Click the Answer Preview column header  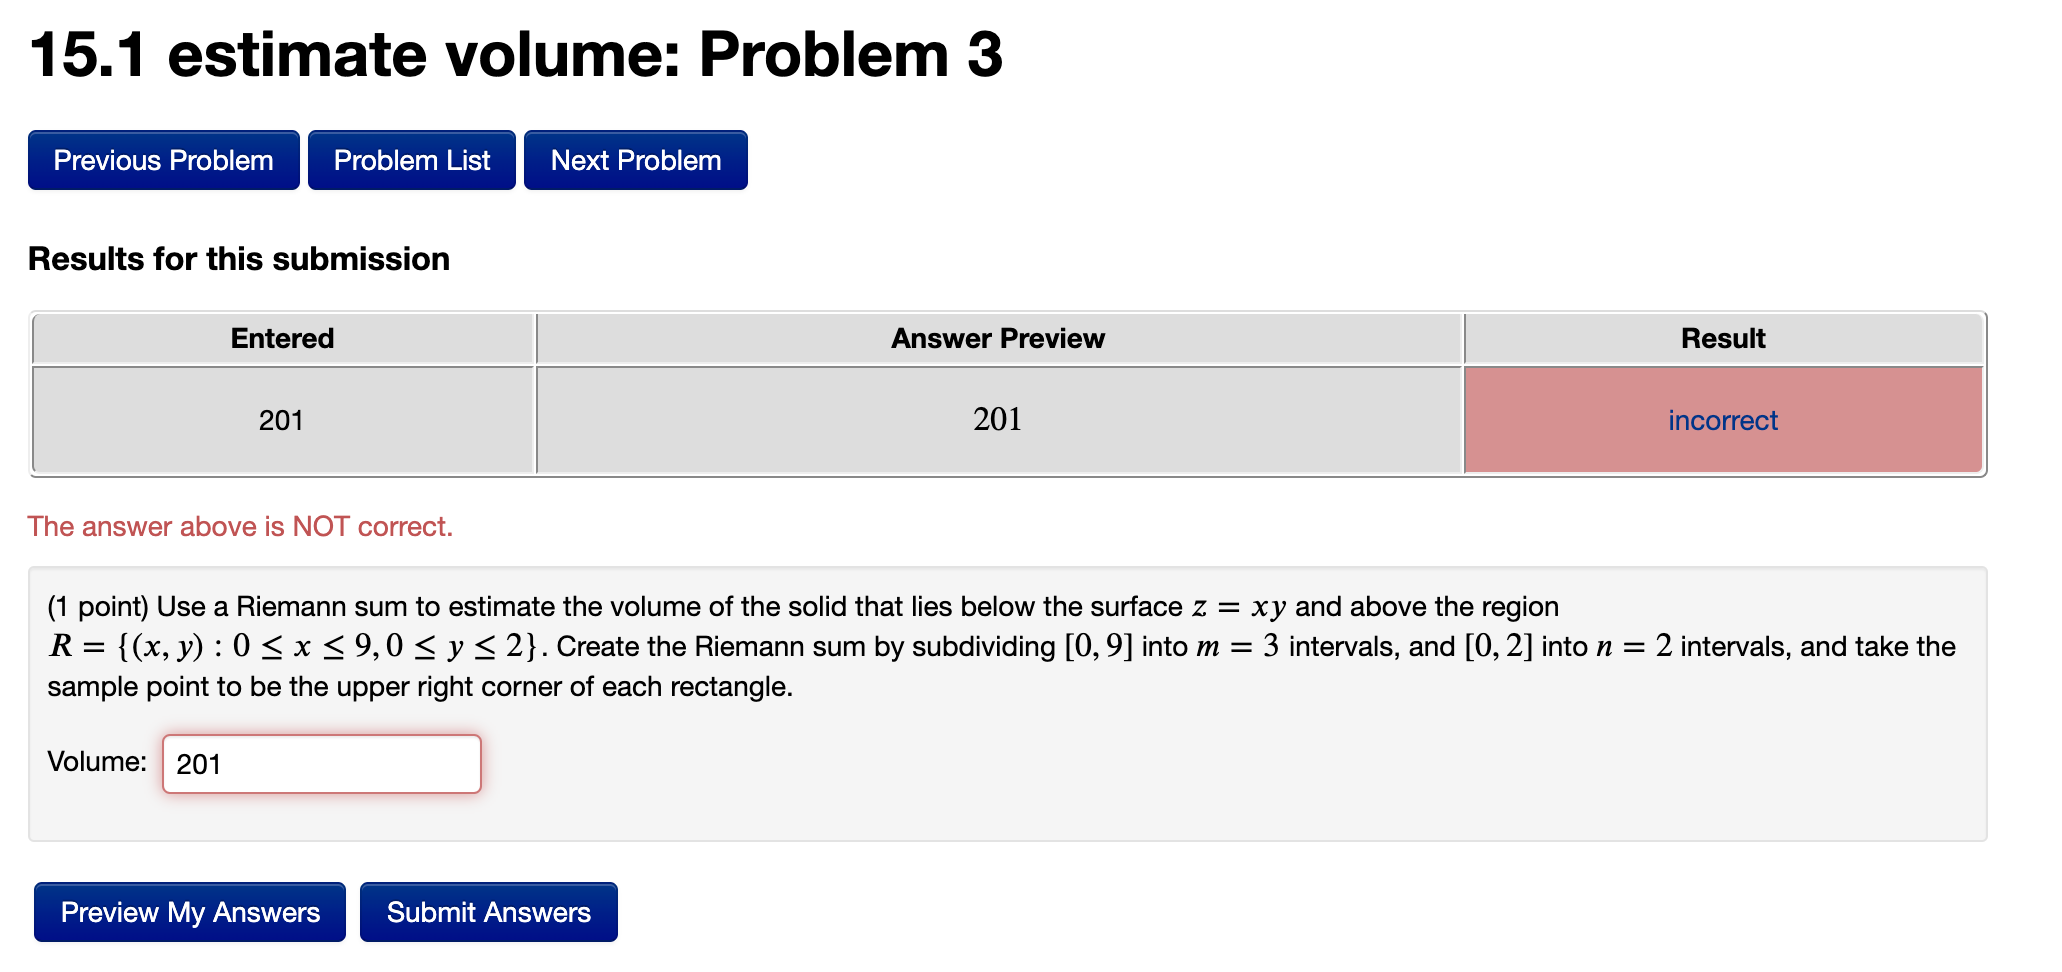[x=997, y=338]
